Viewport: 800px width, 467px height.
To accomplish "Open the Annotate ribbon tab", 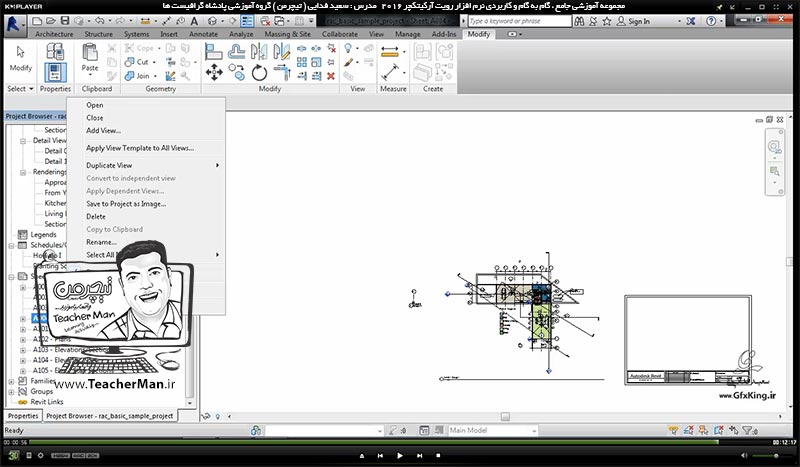I will [203, 34].
